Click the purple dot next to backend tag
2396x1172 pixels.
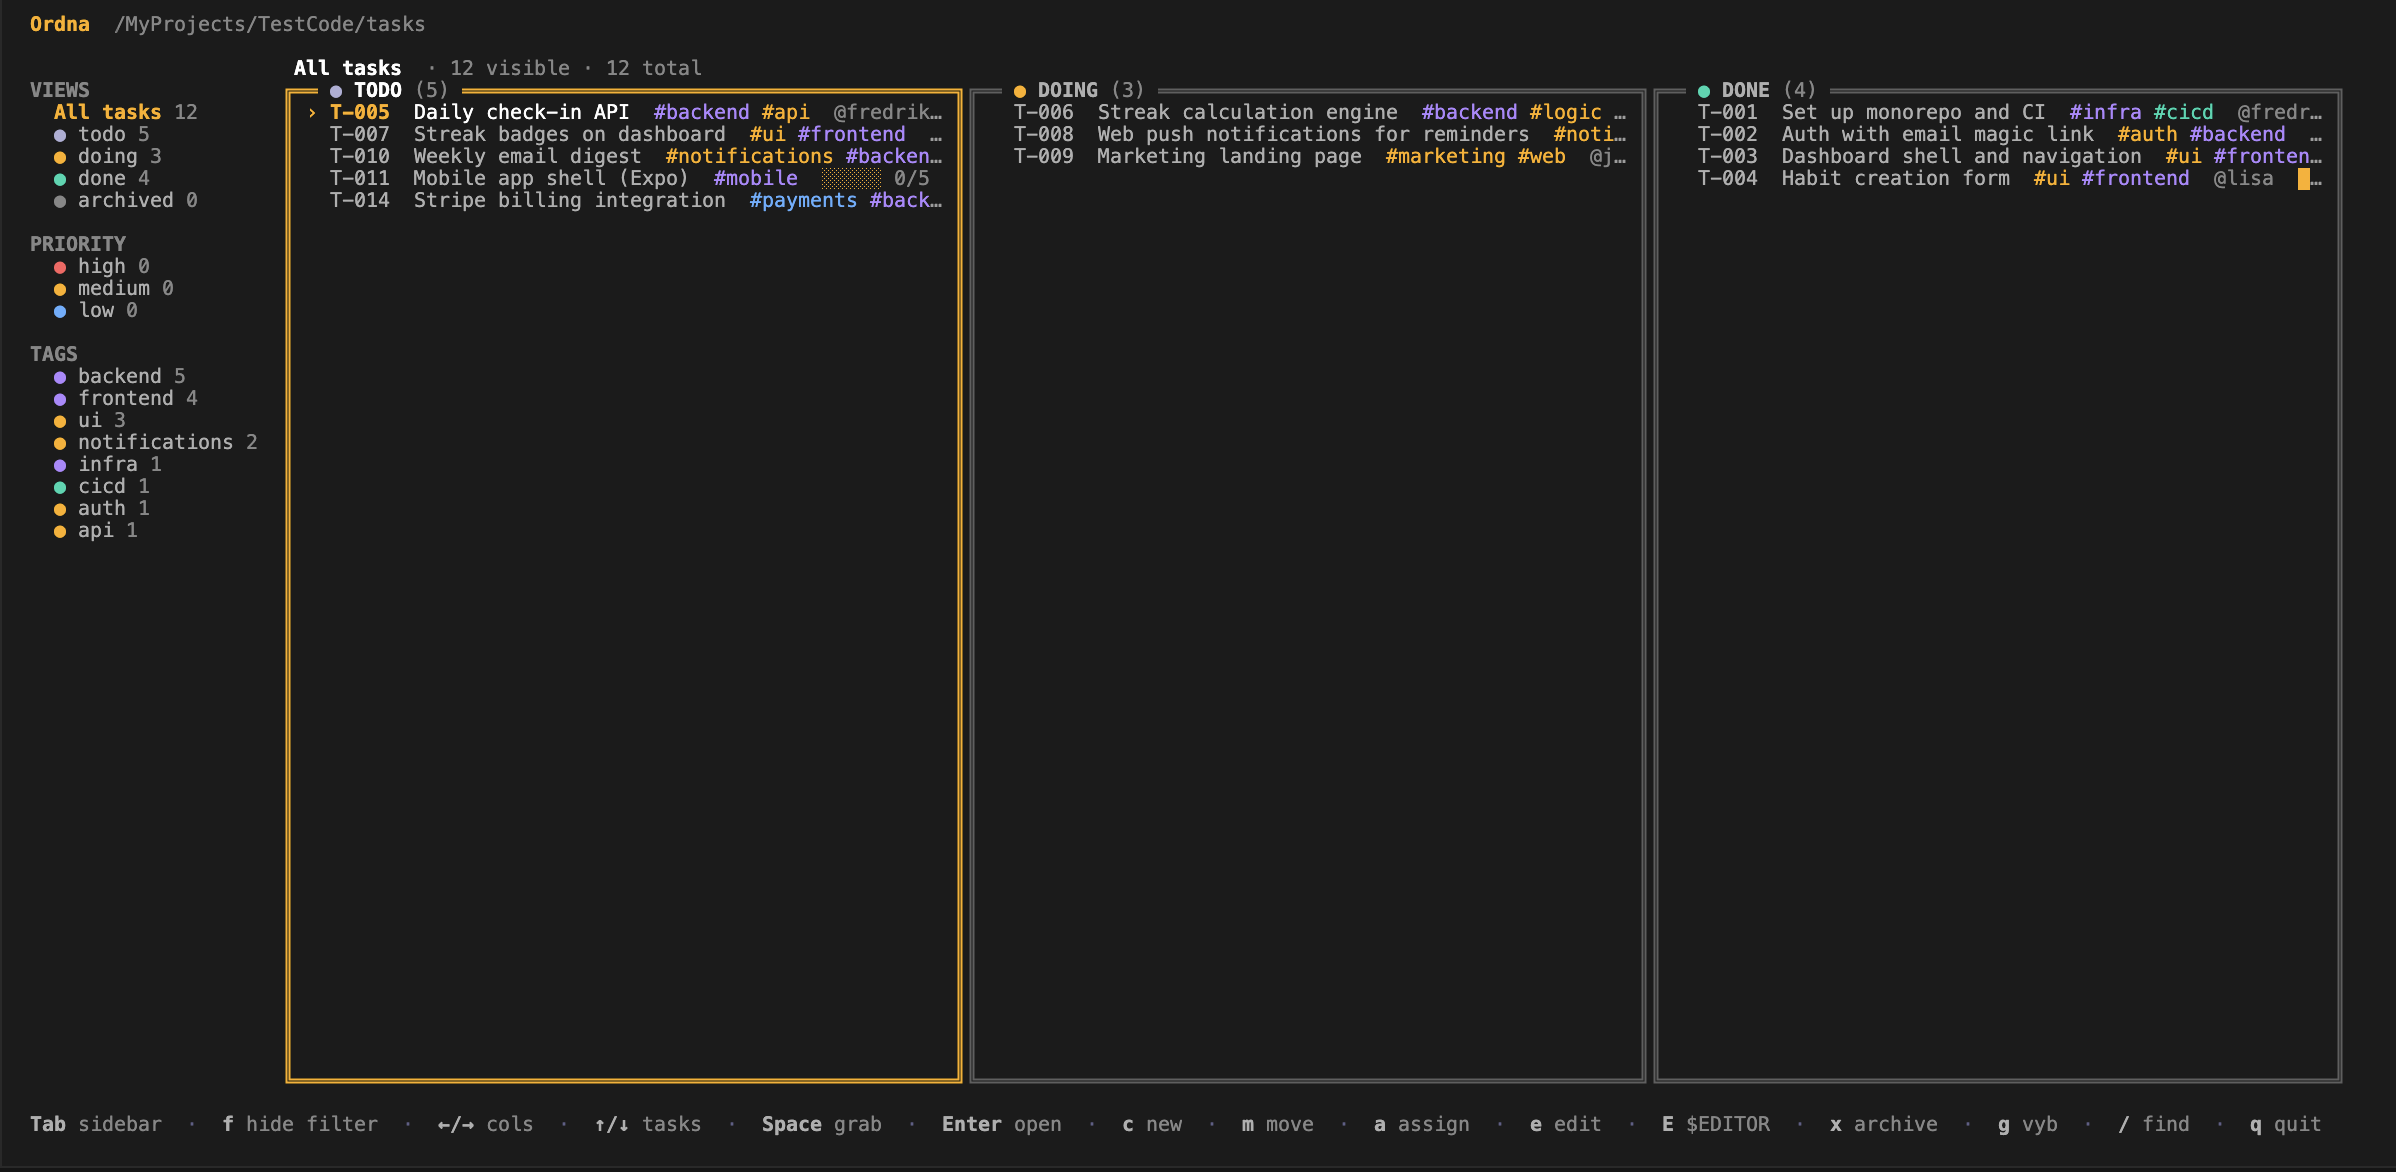click(x=60, y=376)
